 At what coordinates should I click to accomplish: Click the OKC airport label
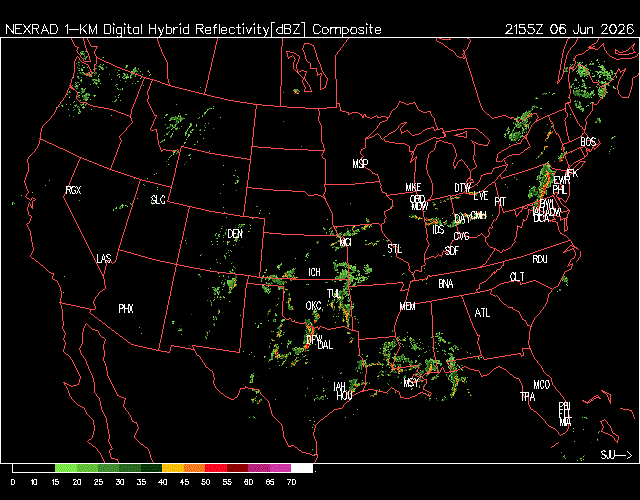pyautogui.click(x=313, y=306)
